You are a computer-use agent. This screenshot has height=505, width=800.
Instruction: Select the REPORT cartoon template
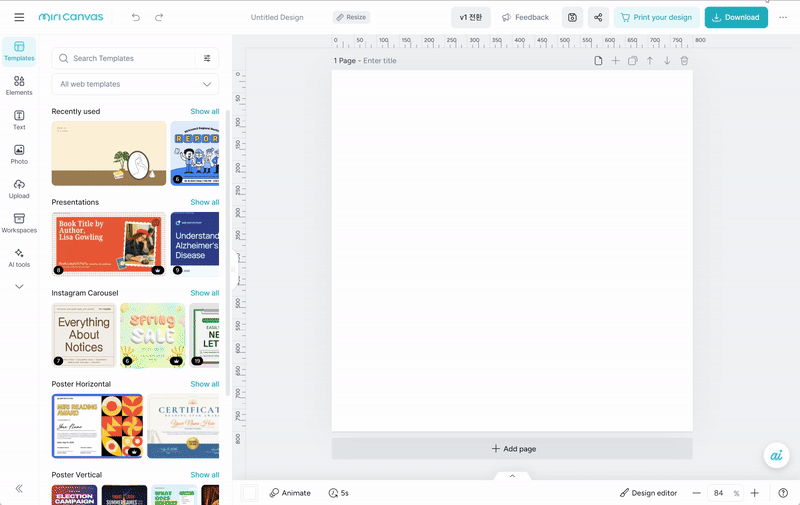[x=195, y=153]
